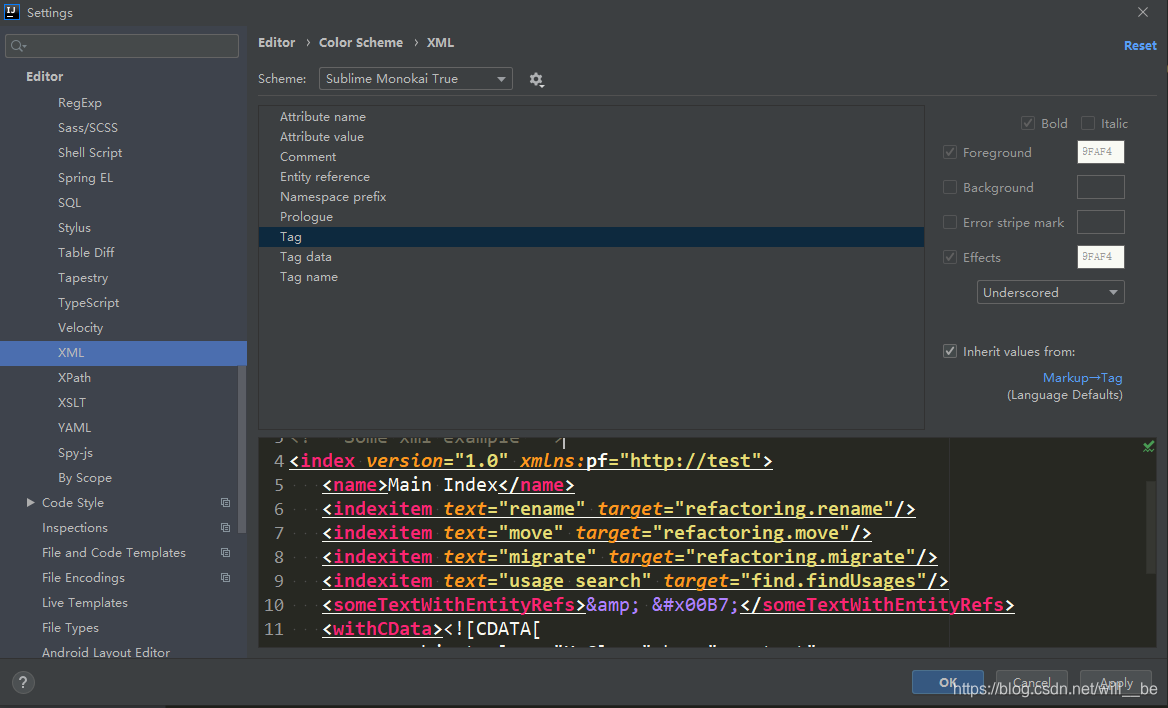The image size is (1168, 708).
Task: Click the Cancel button
Action: pos(1032,682)
